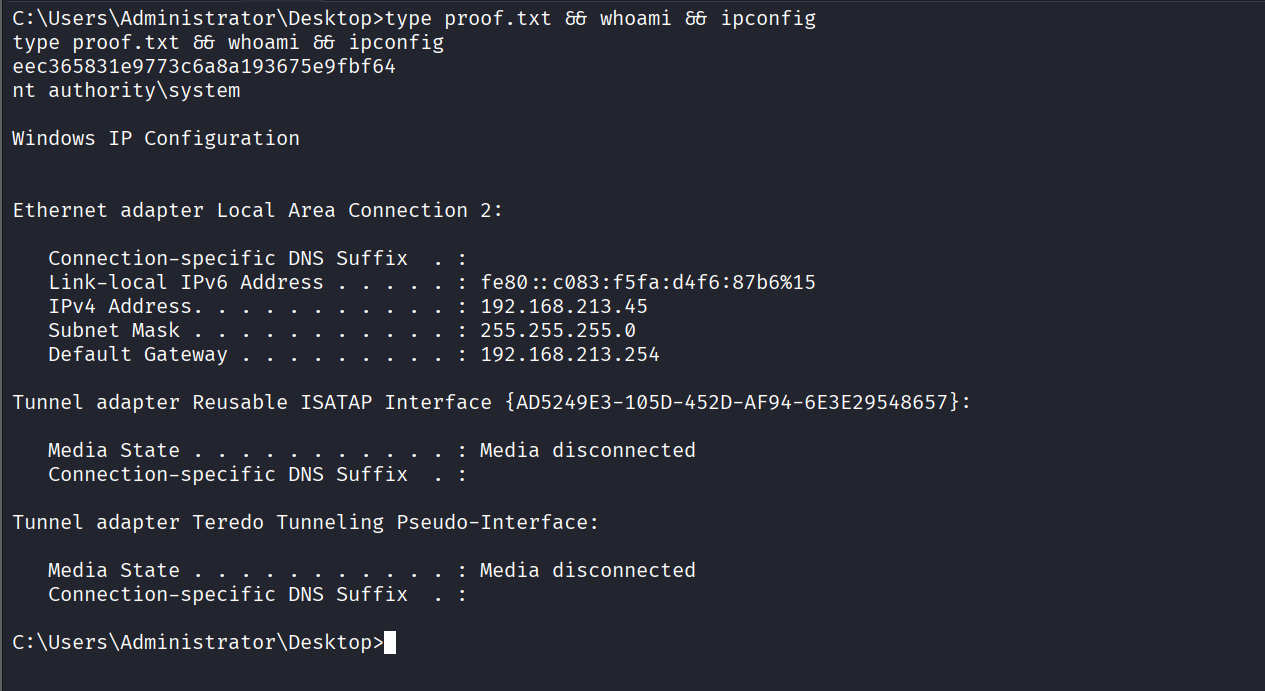This screenshot has width=1265, height=691.
Task: Click the subnet mask 255.255.255.0 value
Action: [x=558, y=331]
